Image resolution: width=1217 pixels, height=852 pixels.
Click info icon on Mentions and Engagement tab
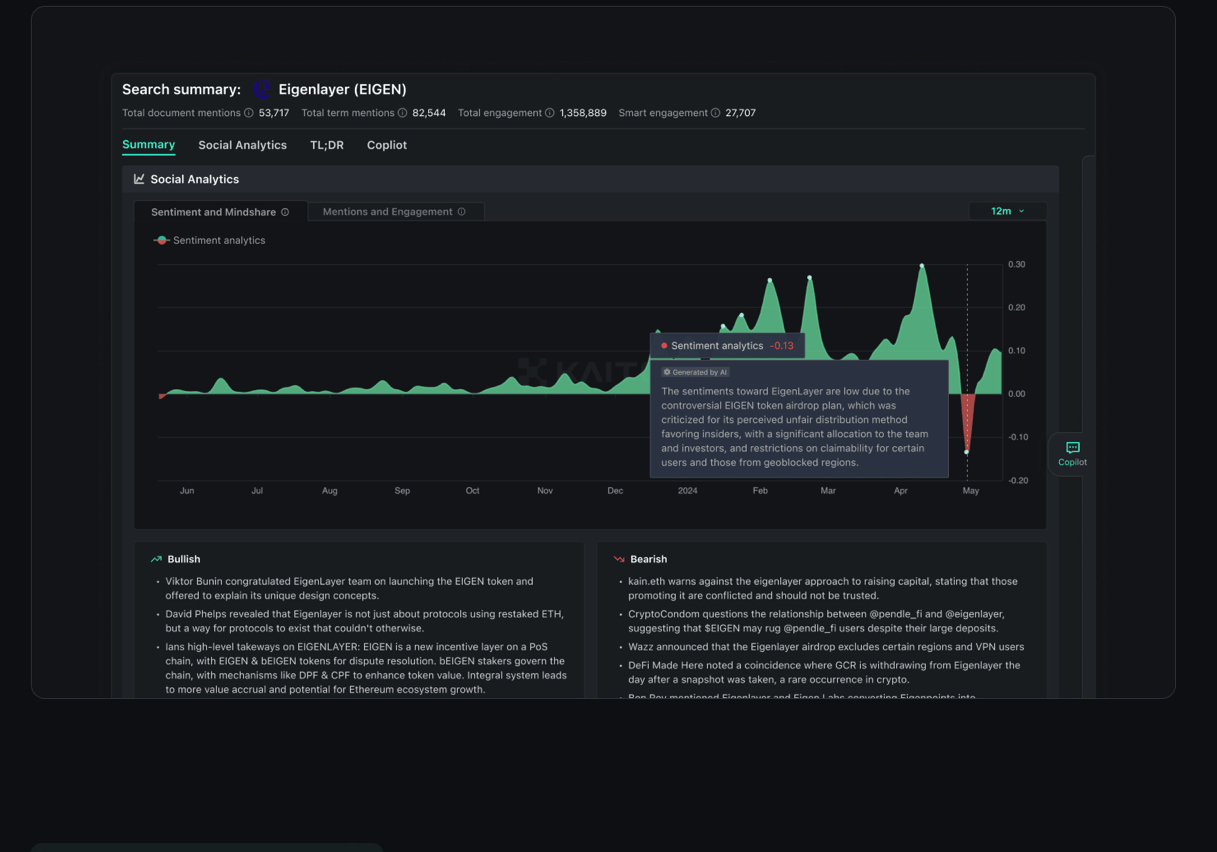click(461, 212)
